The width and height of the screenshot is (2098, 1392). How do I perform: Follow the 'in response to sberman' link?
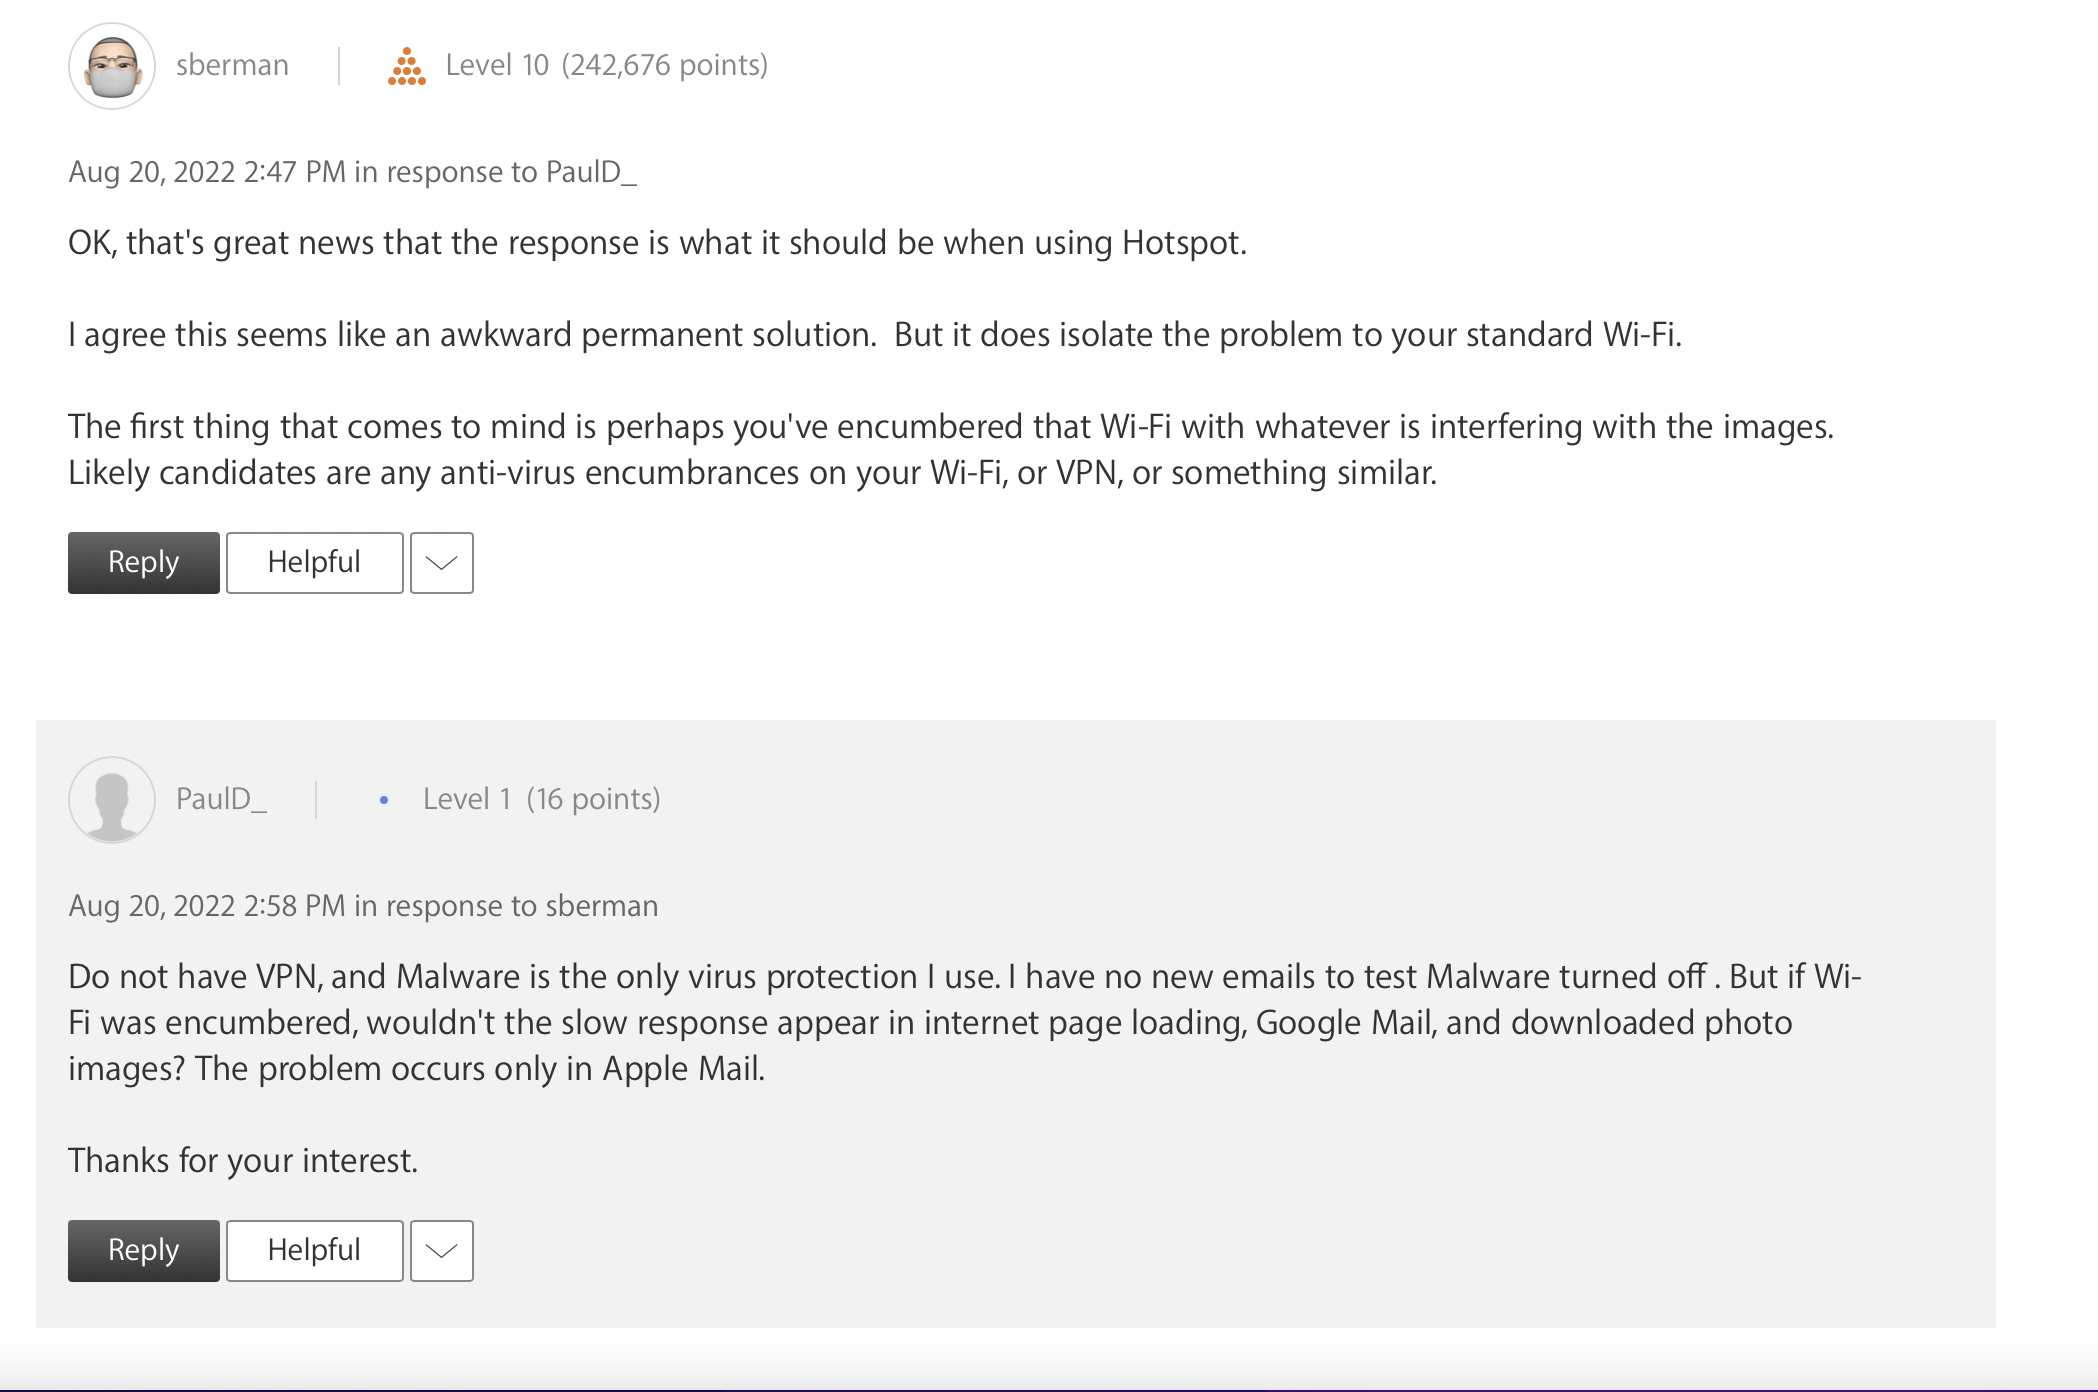[506, 906]
